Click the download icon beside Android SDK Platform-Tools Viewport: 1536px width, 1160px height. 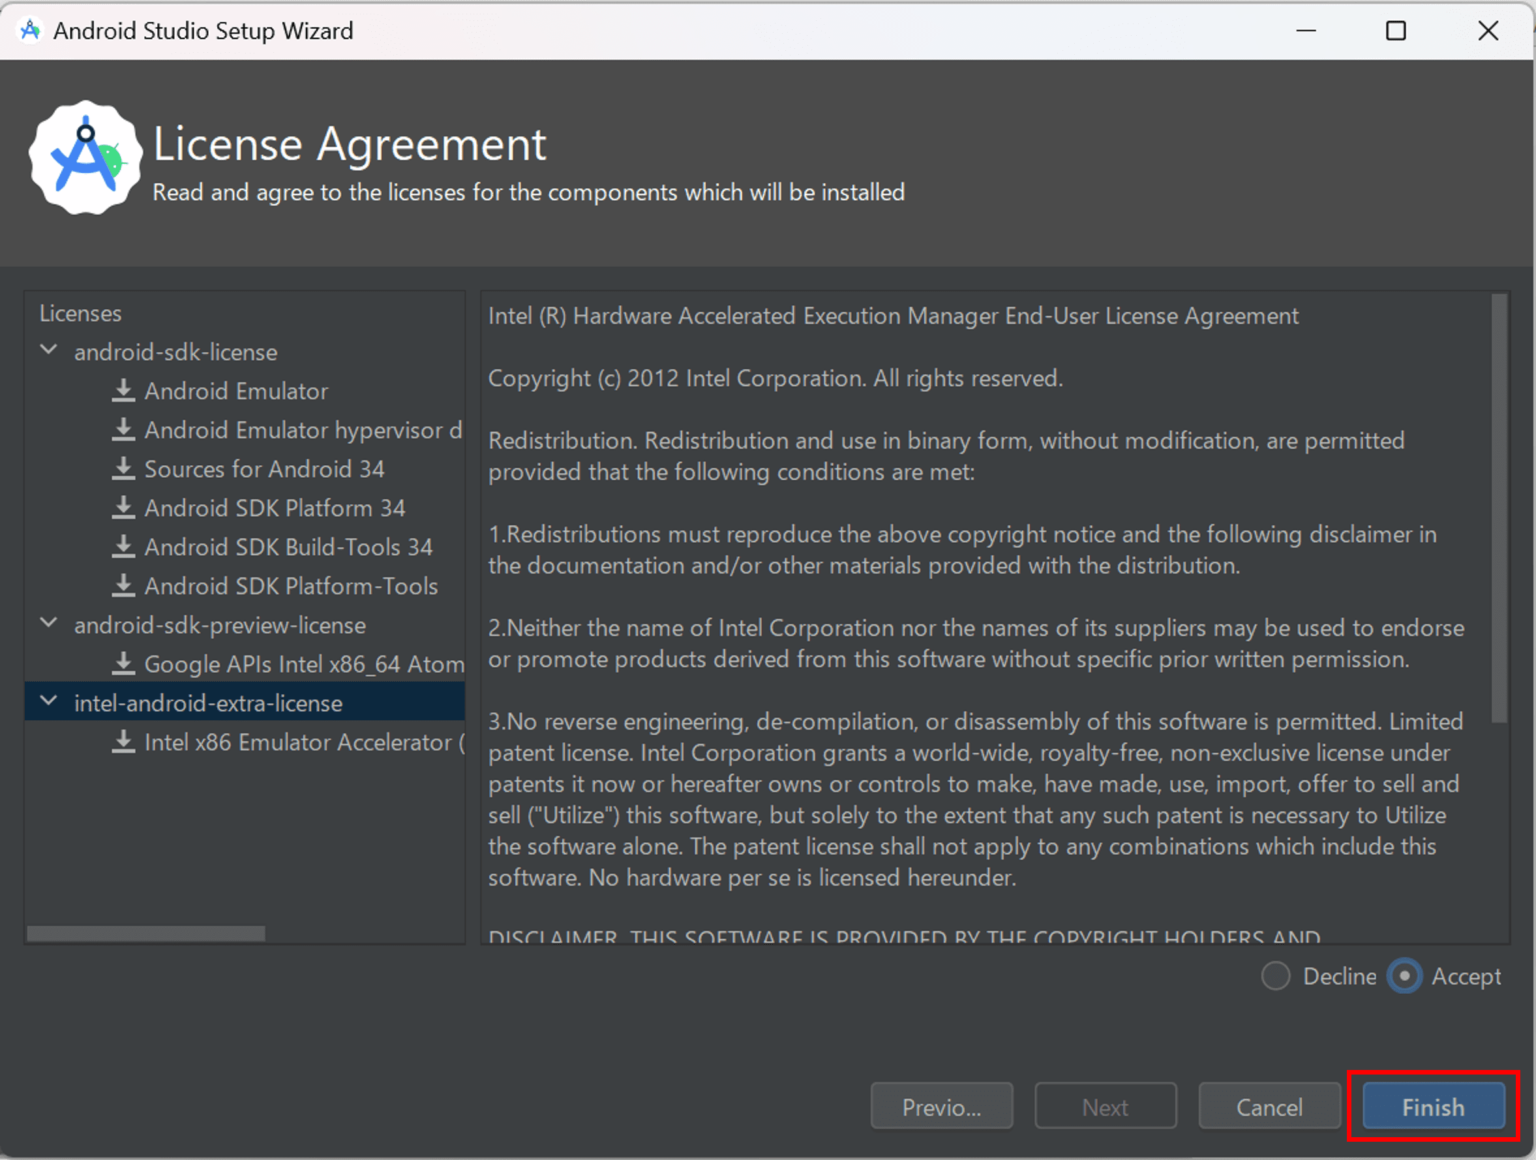124,585
